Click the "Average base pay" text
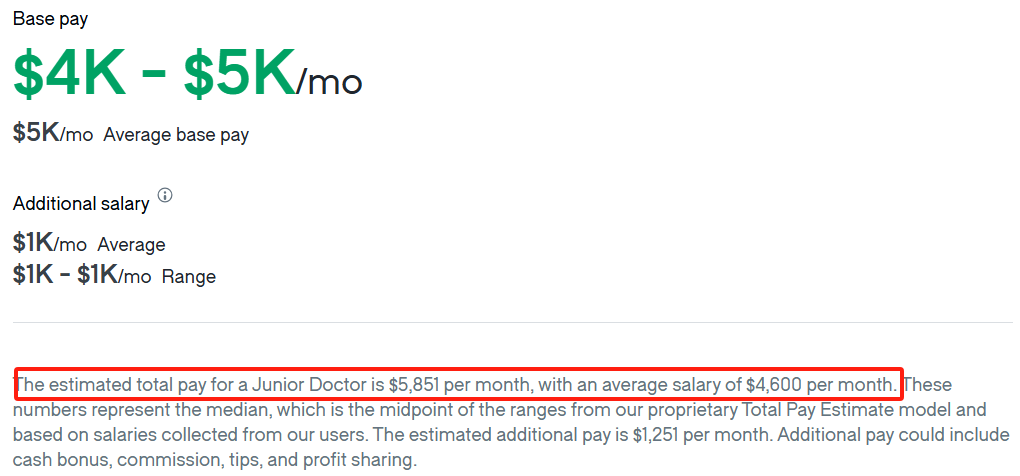The height and width of the screenshot is (476, 1020). click(x=176, y=135)
